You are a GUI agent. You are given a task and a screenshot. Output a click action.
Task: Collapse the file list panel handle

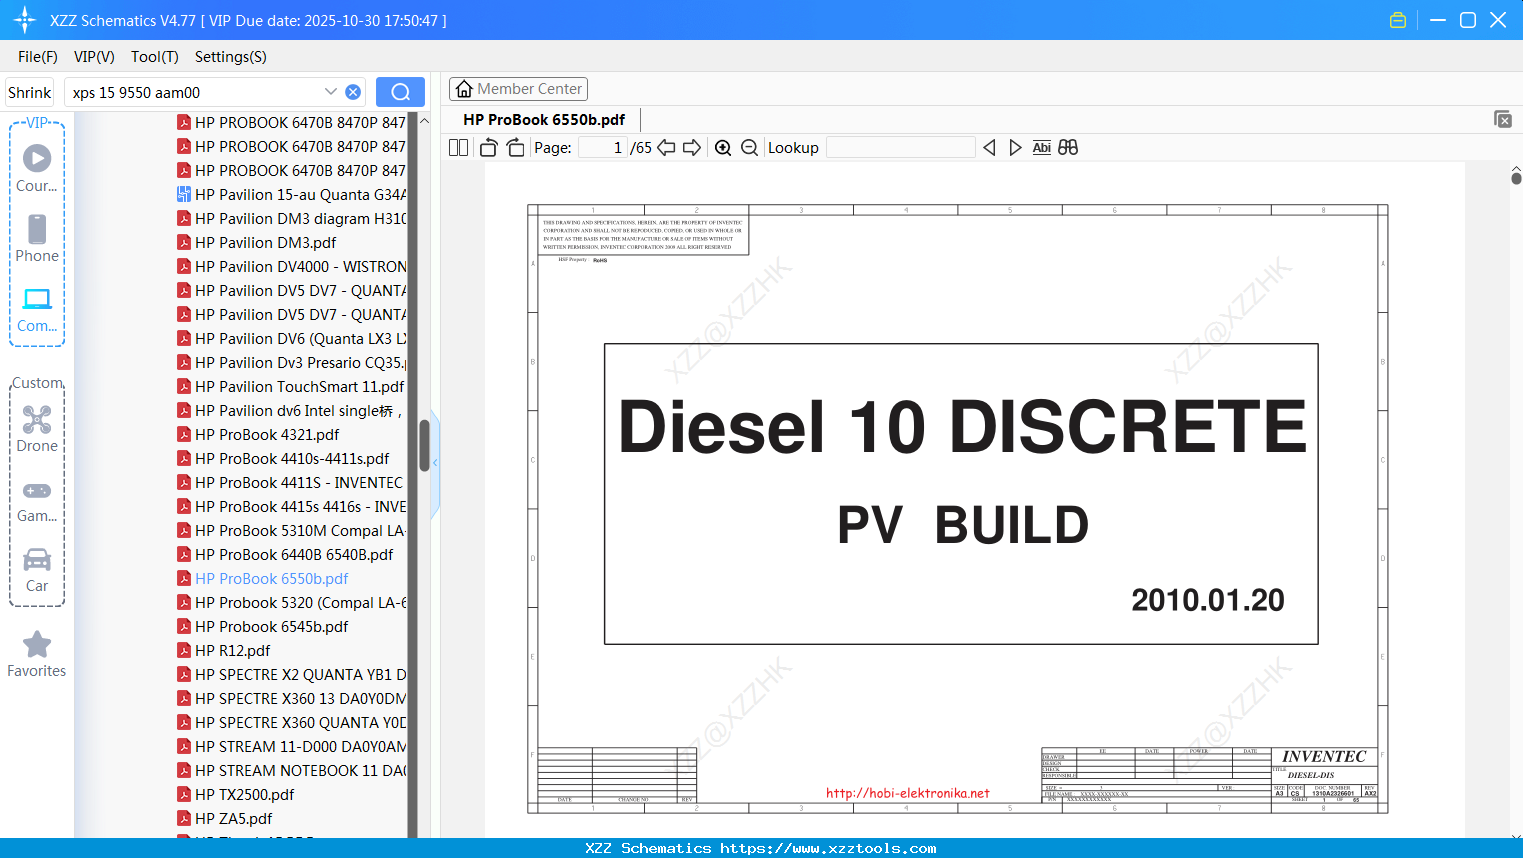click(x=435, y=463)
